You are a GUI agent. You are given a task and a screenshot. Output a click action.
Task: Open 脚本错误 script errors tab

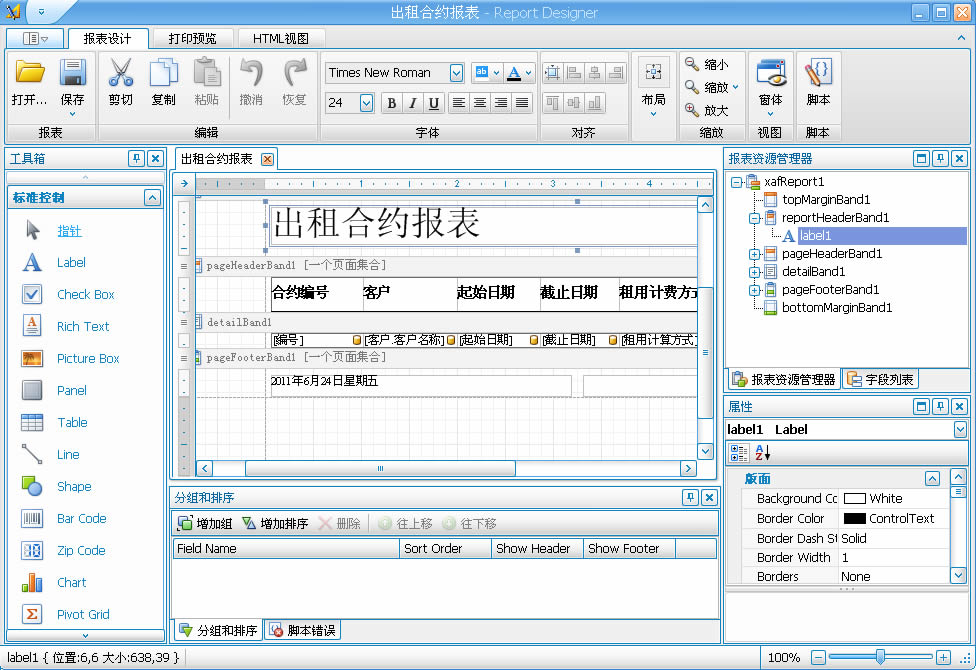pyautogui.click(x=303, y=631)
